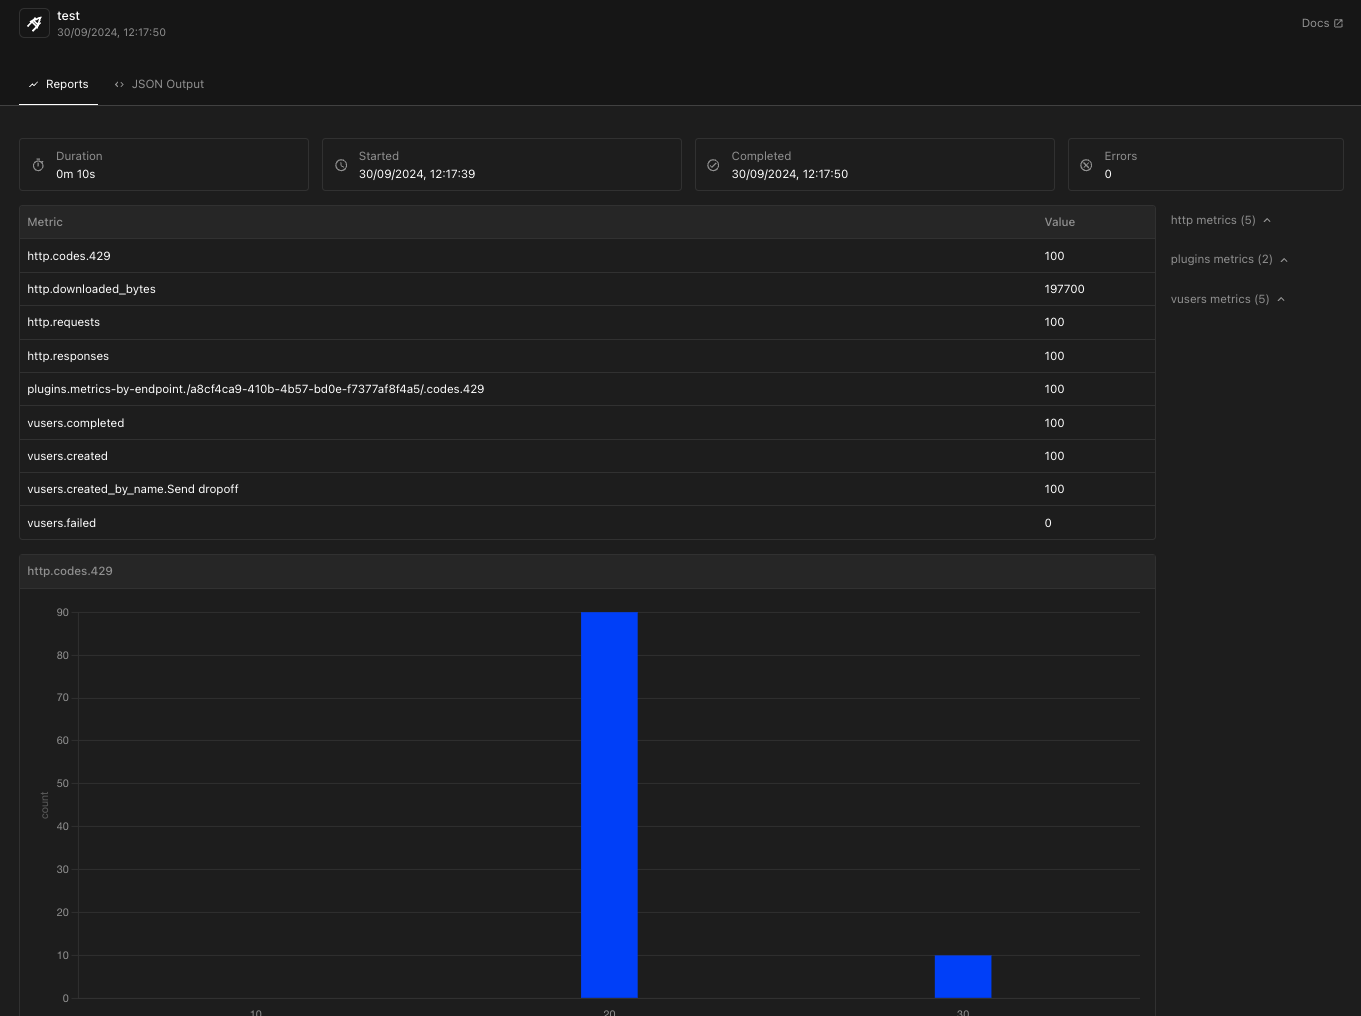The height and width of the screenshot is (1016, 1361).
Task: Click the Artillery logo icon beside test
Action: [34, 23]
